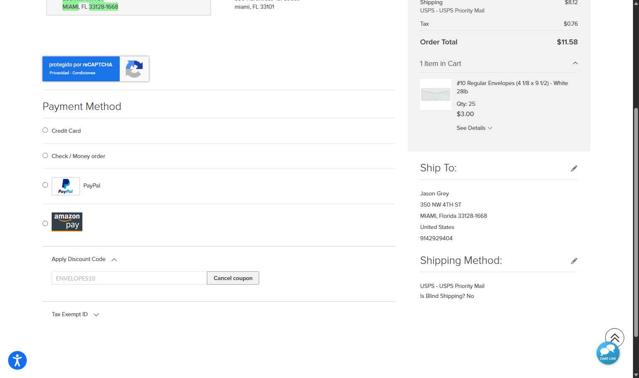This screenshot has height=378, width=639.
Task: Click the Order Total amount $11.58
Action: (567, 42)
